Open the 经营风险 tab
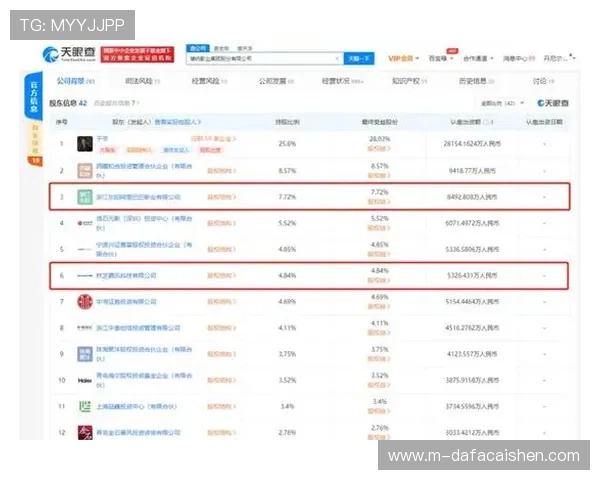The image size is (600, 480). (x=209, y=81)
